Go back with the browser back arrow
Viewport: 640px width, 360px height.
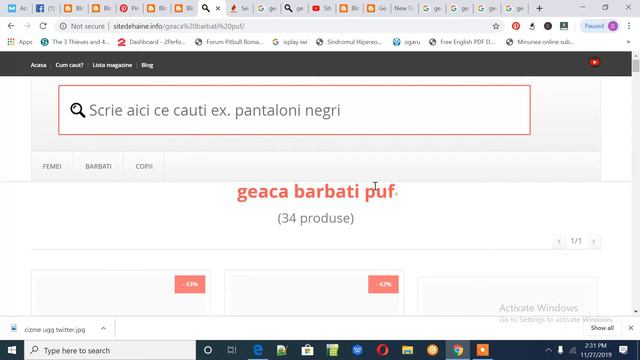pos(11,26)
